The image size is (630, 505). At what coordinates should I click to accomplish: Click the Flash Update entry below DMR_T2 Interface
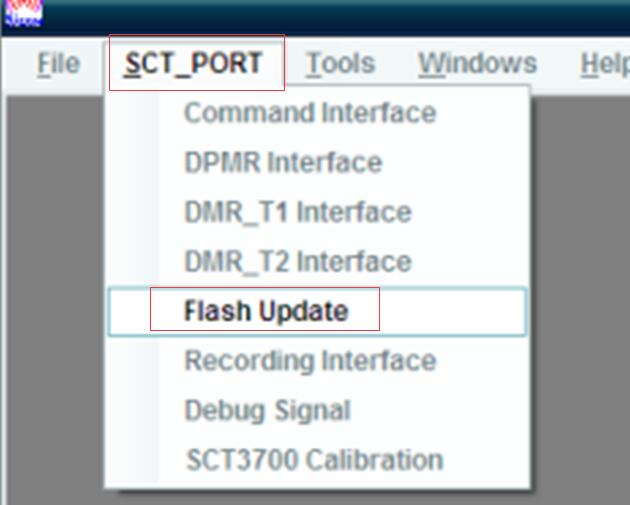point(266,311)
